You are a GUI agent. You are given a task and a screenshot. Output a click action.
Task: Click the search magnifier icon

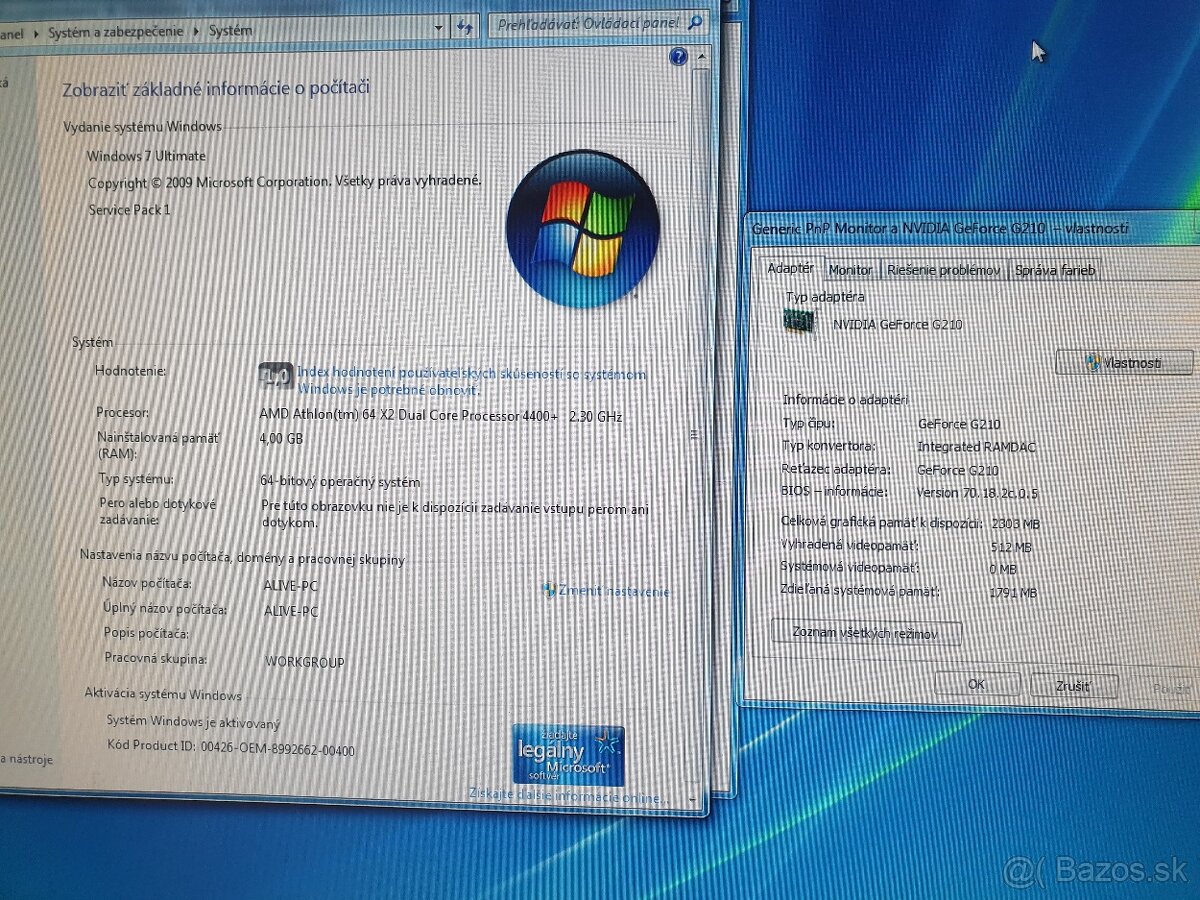(x=694, y=22)
